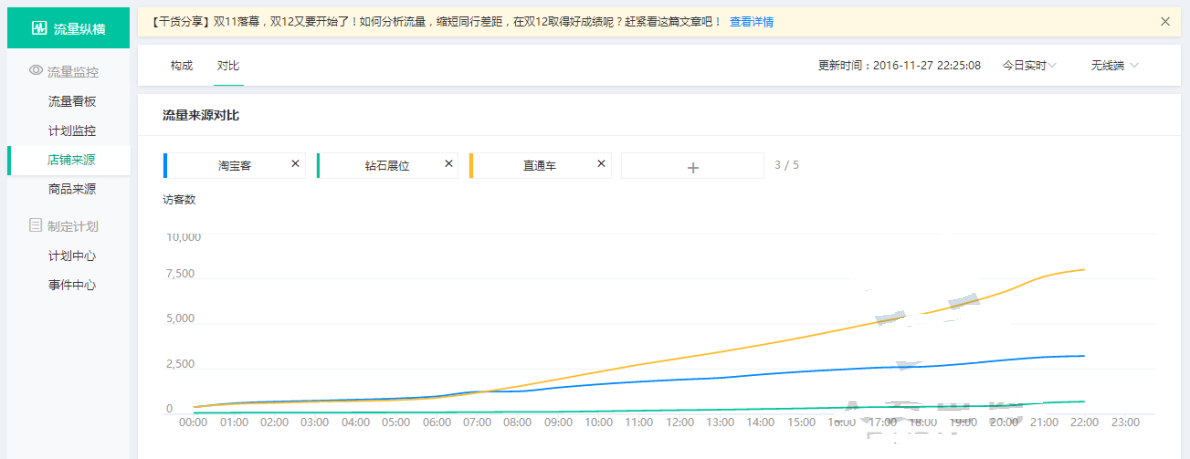
Task: Click the eye icon beside 流量监控
Action: pos(36,71)
